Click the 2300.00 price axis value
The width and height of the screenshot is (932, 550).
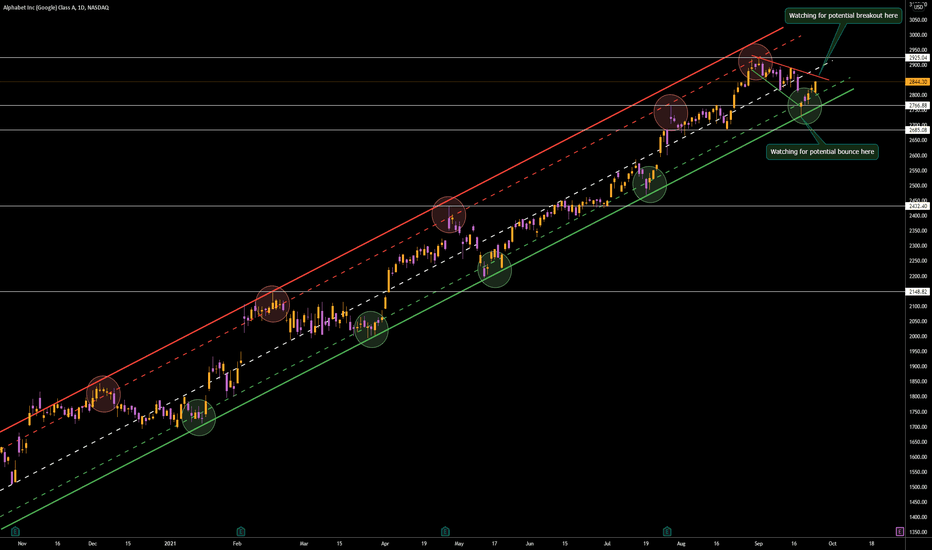918,246
